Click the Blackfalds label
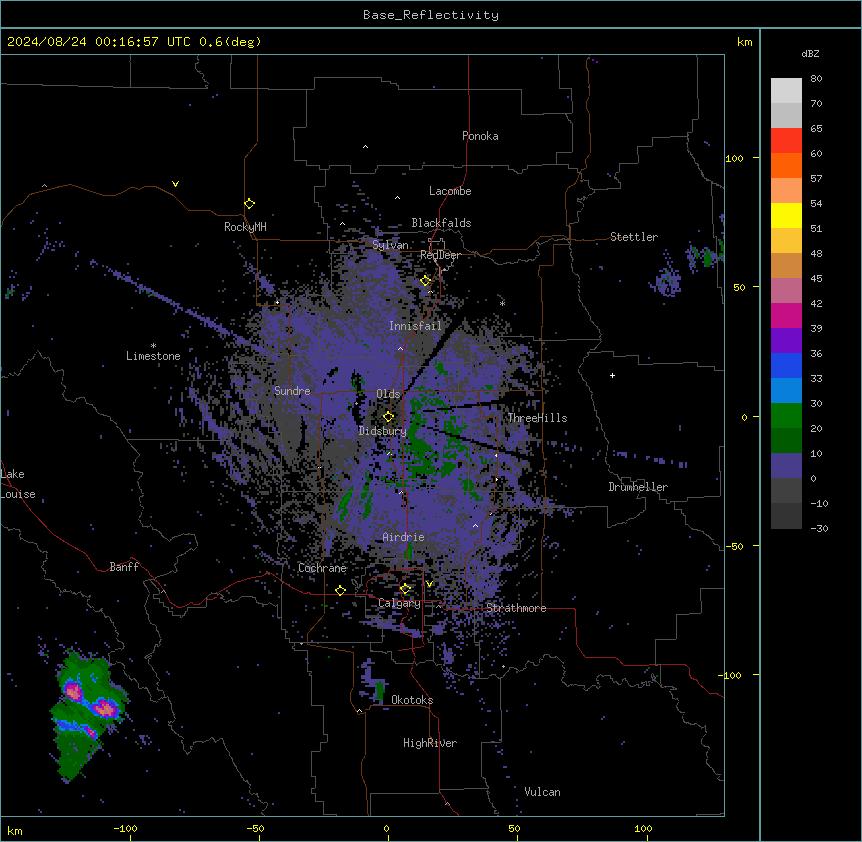Image resolution: width=862 pixels, height=842 pixels. pos(441,223)
